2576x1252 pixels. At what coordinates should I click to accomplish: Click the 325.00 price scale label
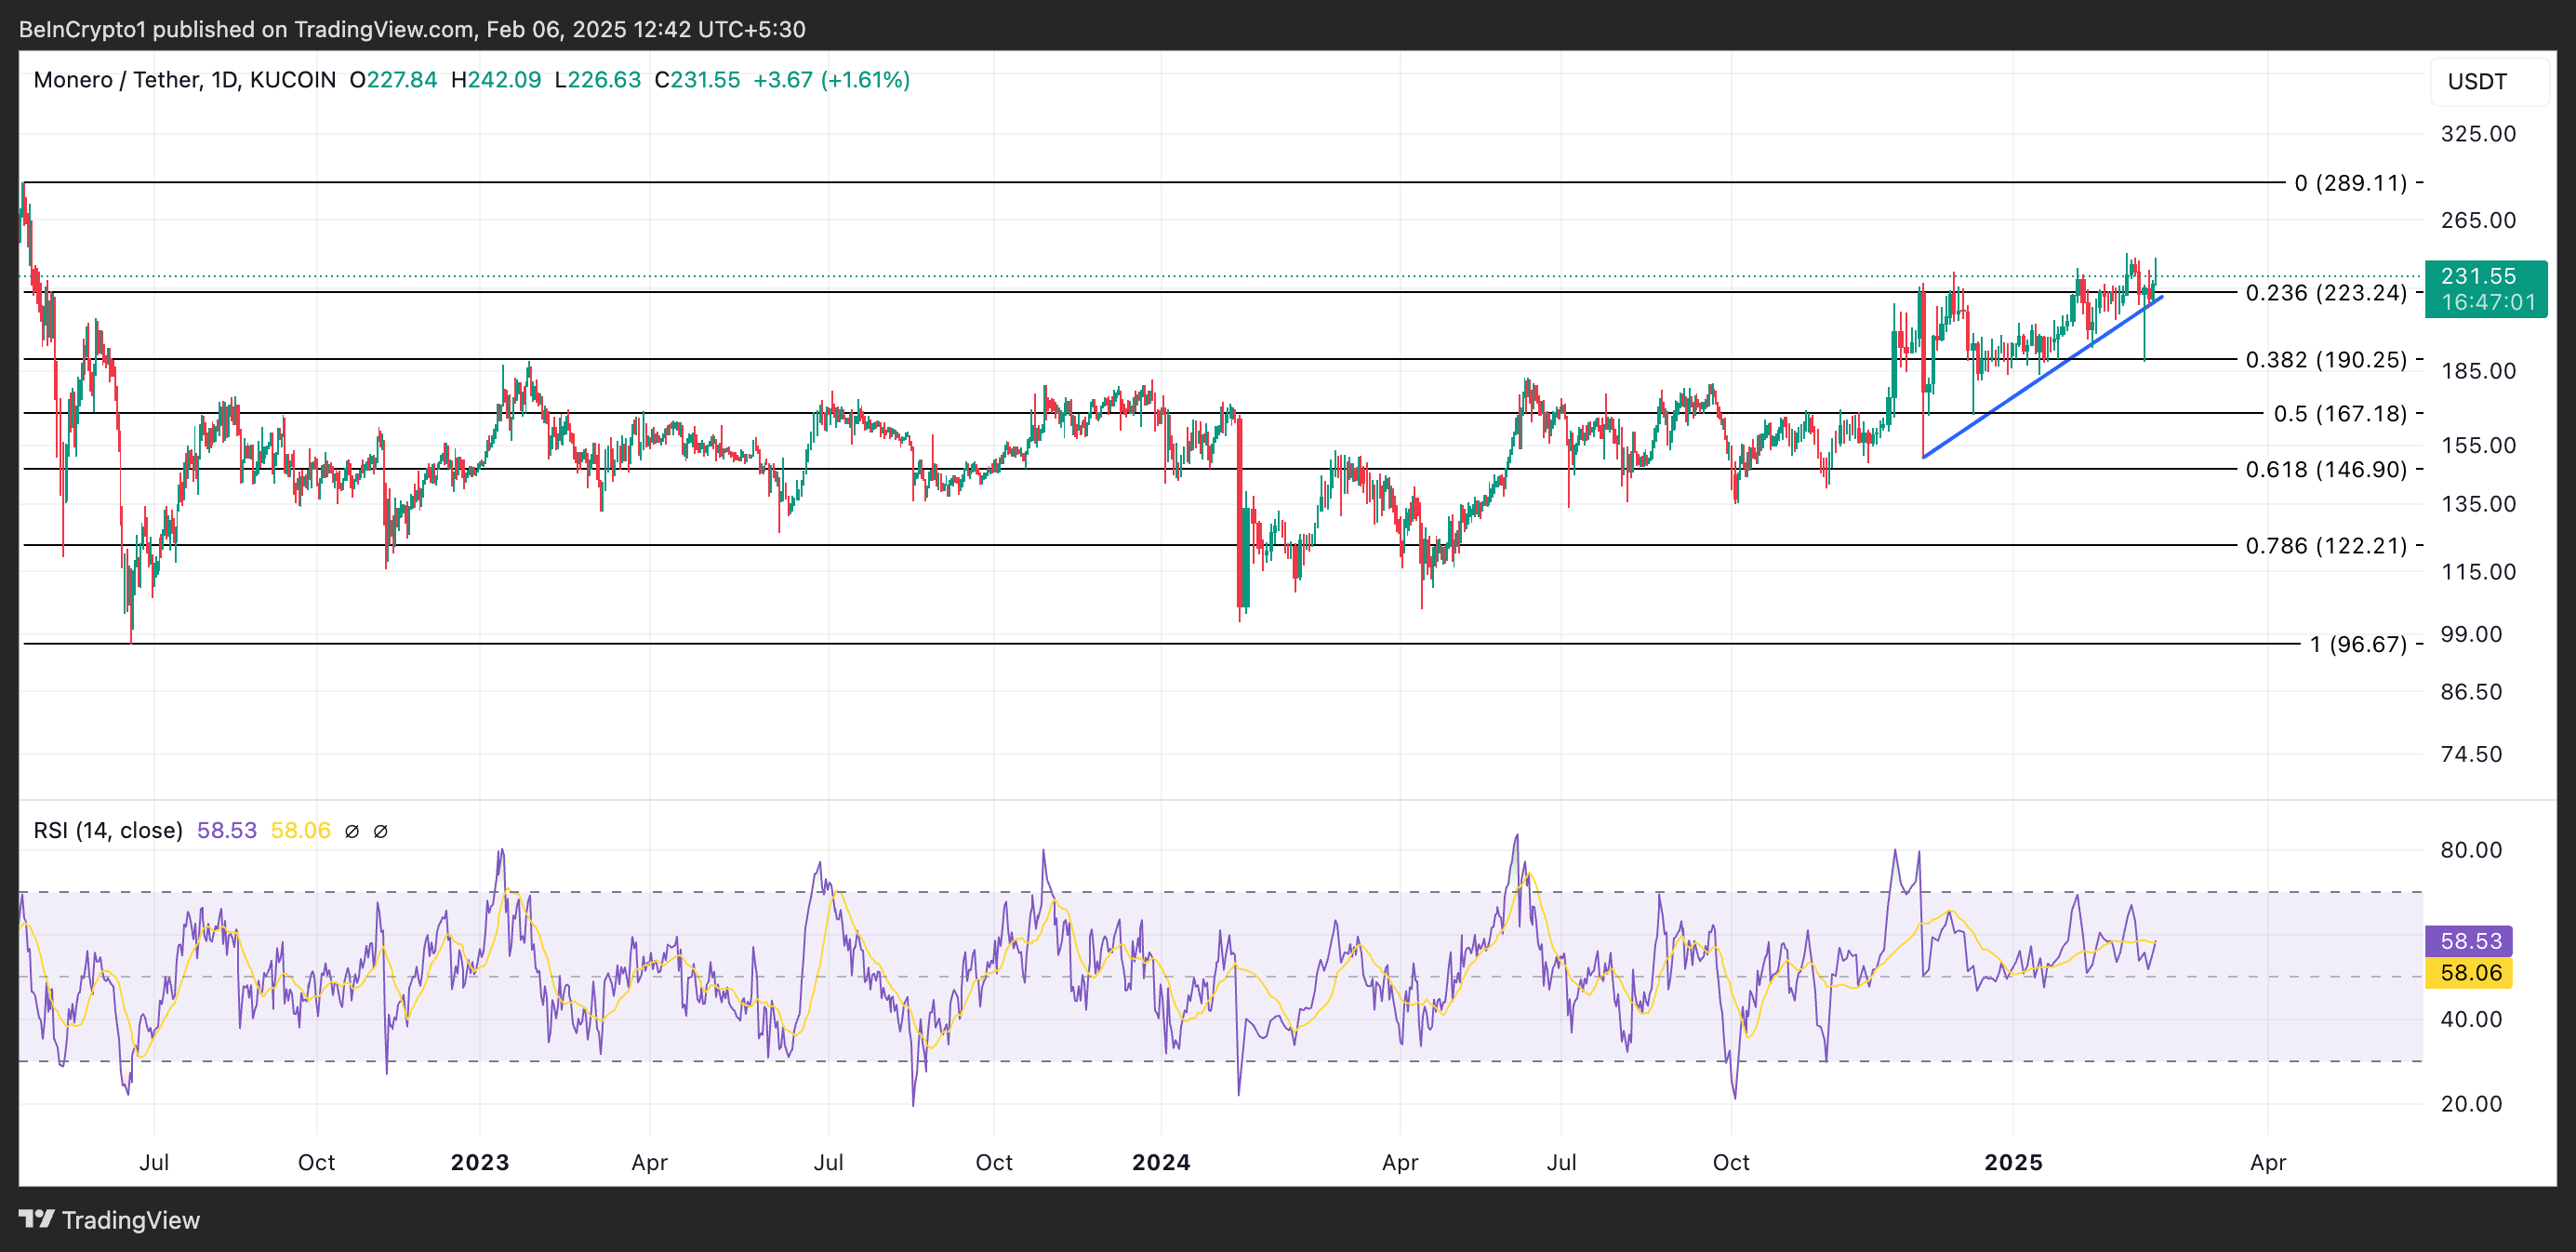[x=2477, y=134]
